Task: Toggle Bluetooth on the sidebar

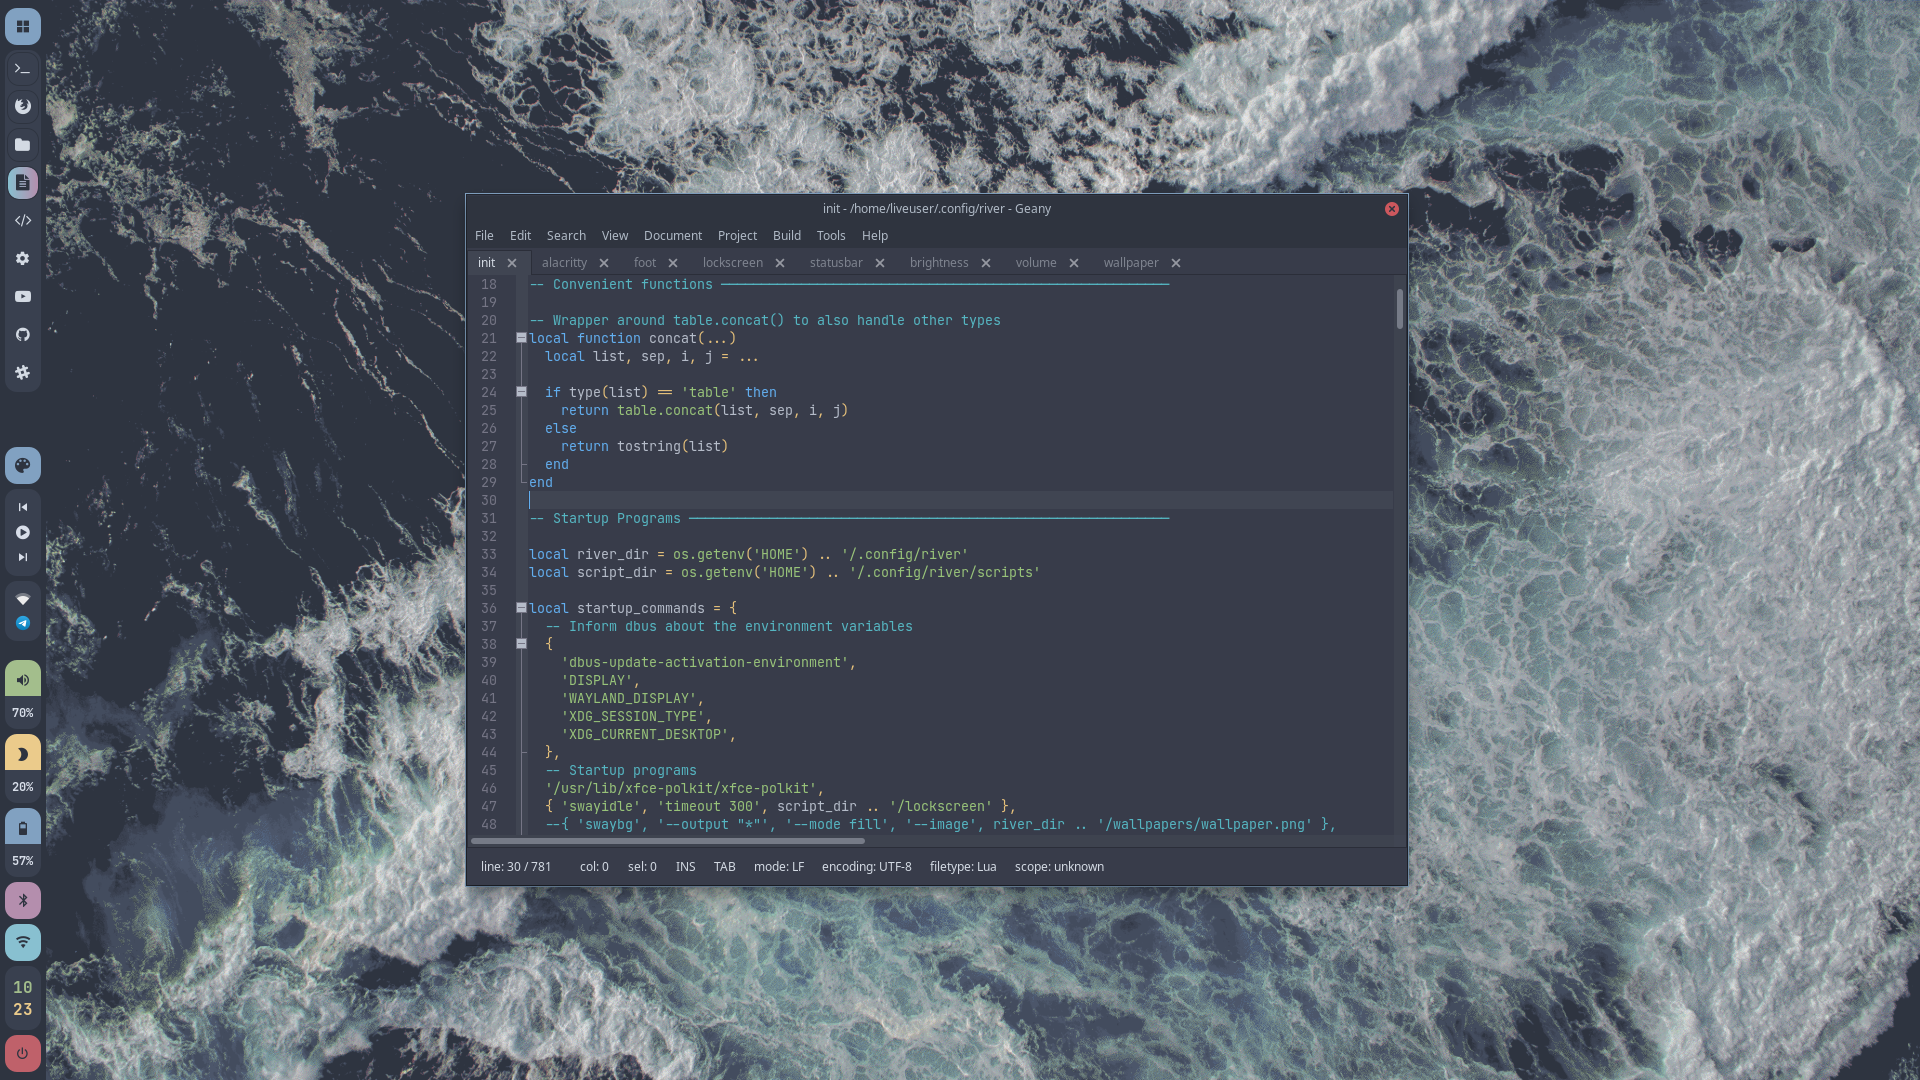Action: pyautogui.click(x=22, y=900)
